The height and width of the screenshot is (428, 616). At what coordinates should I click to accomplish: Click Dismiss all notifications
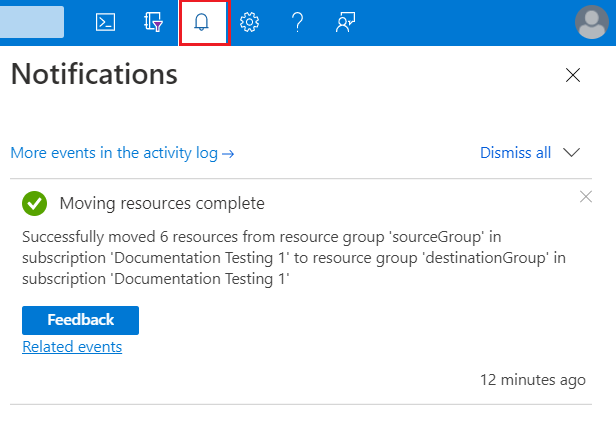pyautogui.click(x=515, y=153)
